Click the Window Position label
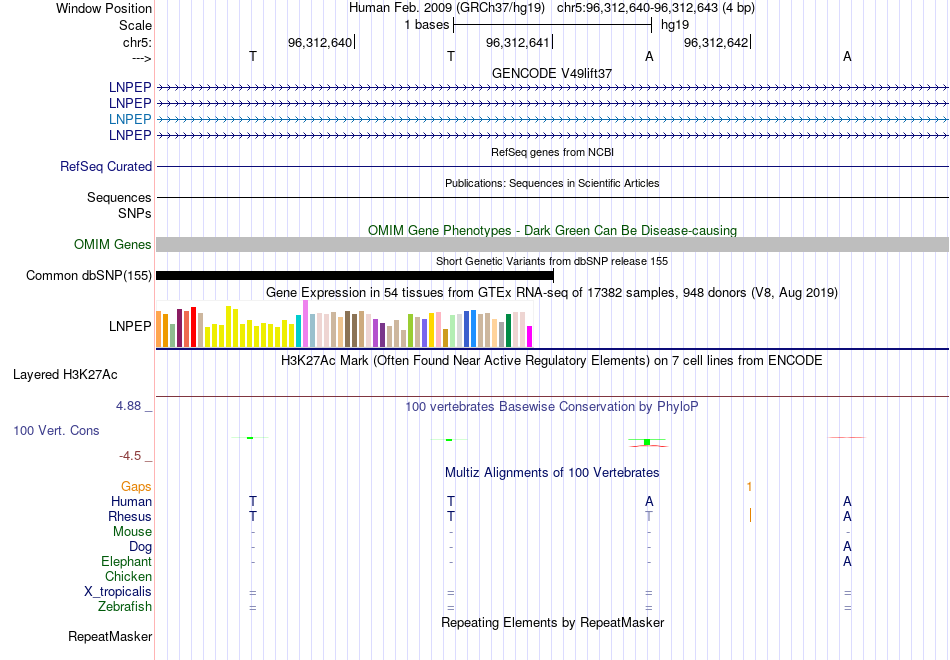 [x=104, y=8]
